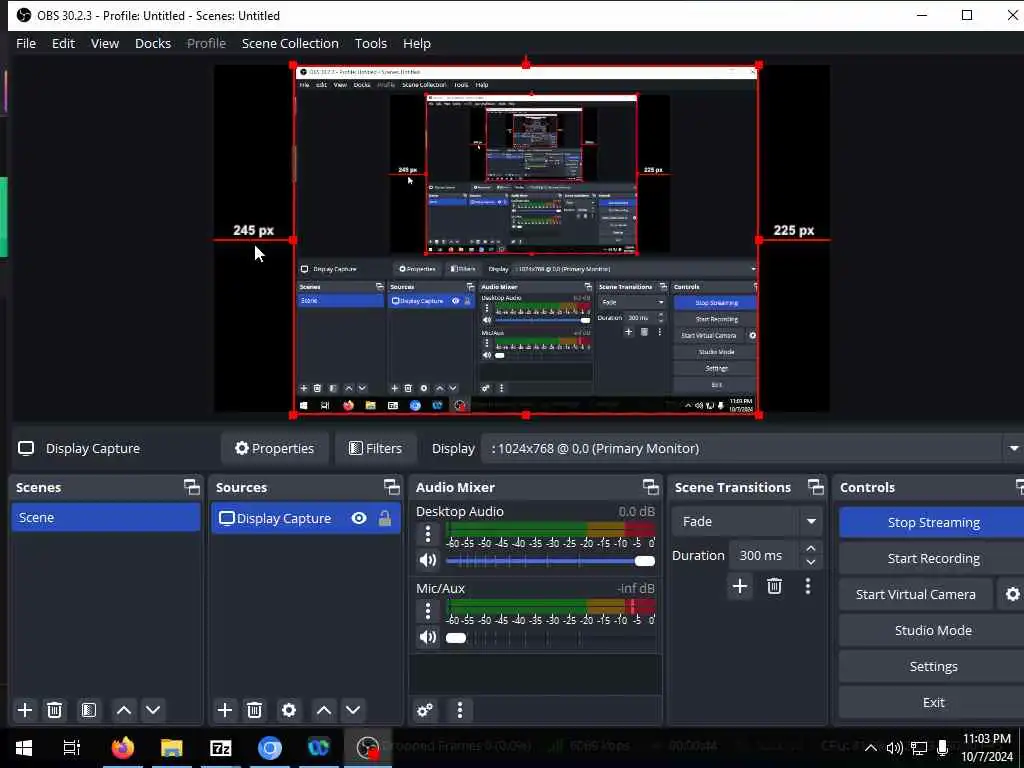Open the Scene Collection menu

point(290,43)
